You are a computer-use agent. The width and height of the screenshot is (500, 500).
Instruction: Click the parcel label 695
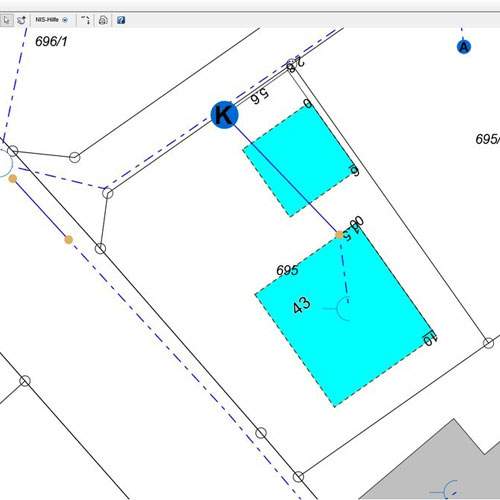(287, 270)
